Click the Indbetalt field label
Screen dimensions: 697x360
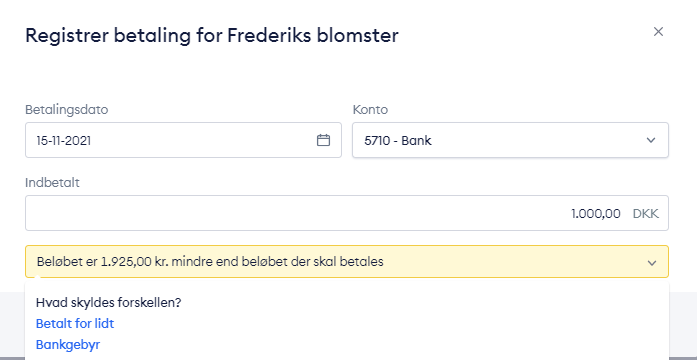tap(52, 183)
